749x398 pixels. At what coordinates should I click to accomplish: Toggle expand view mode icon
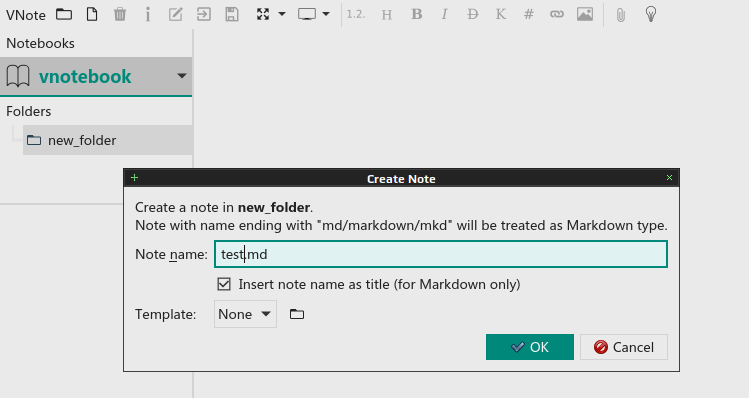click(263, 14)
